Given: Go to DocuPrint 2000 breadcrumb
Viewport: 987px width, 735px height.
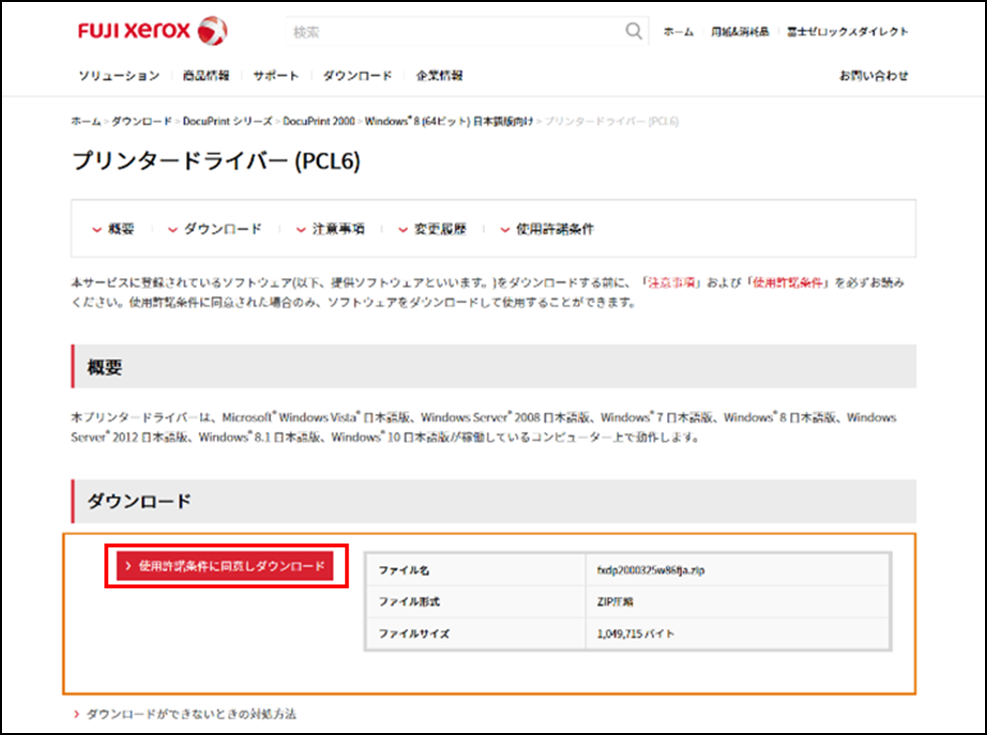Looking at the screenshot, I should click(x=319, y=121).
